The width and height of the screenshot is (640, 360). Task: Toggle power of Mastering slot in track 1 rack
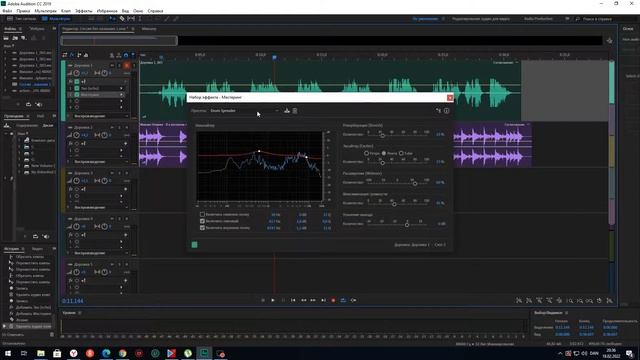(77, 95)
